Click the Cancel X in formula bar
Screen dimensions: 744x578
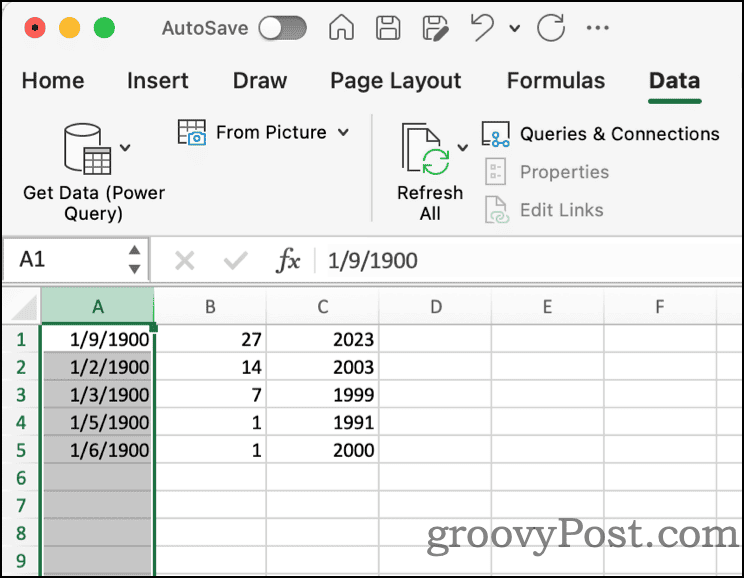pos(185,261)
